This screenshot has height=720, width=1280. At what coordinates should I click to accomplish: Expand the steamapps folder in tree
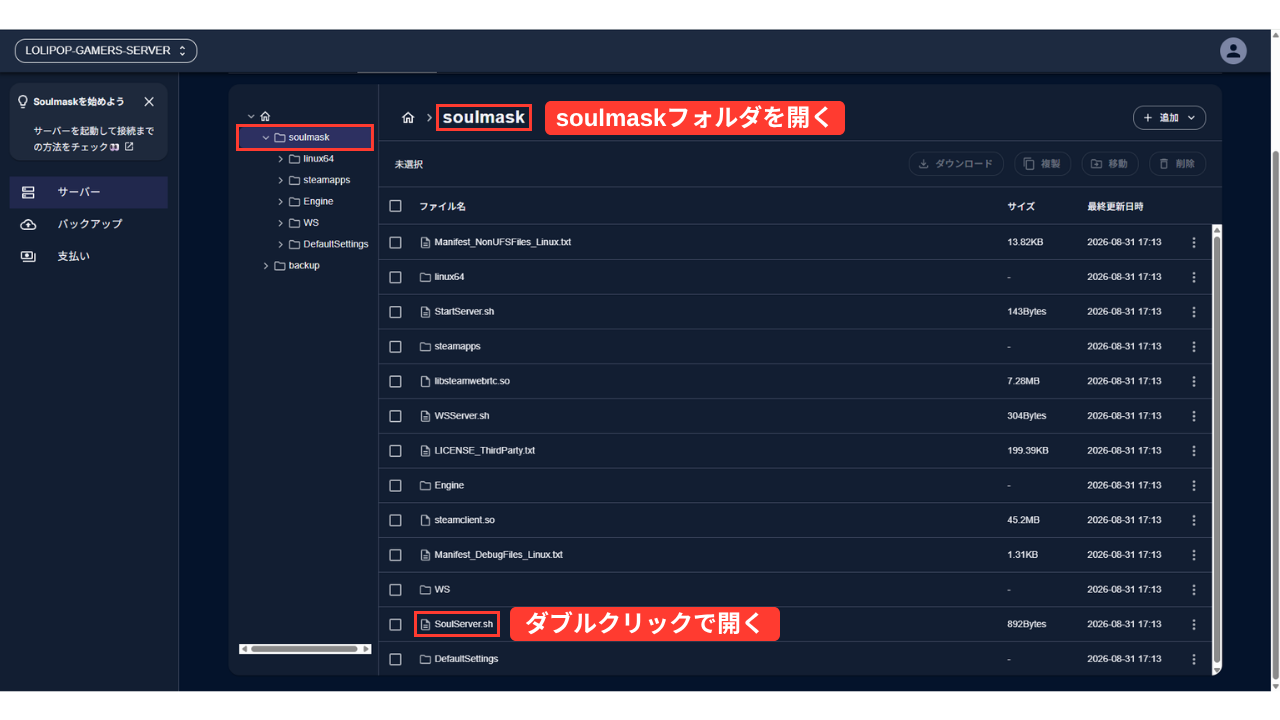click(x=281, y=180)
